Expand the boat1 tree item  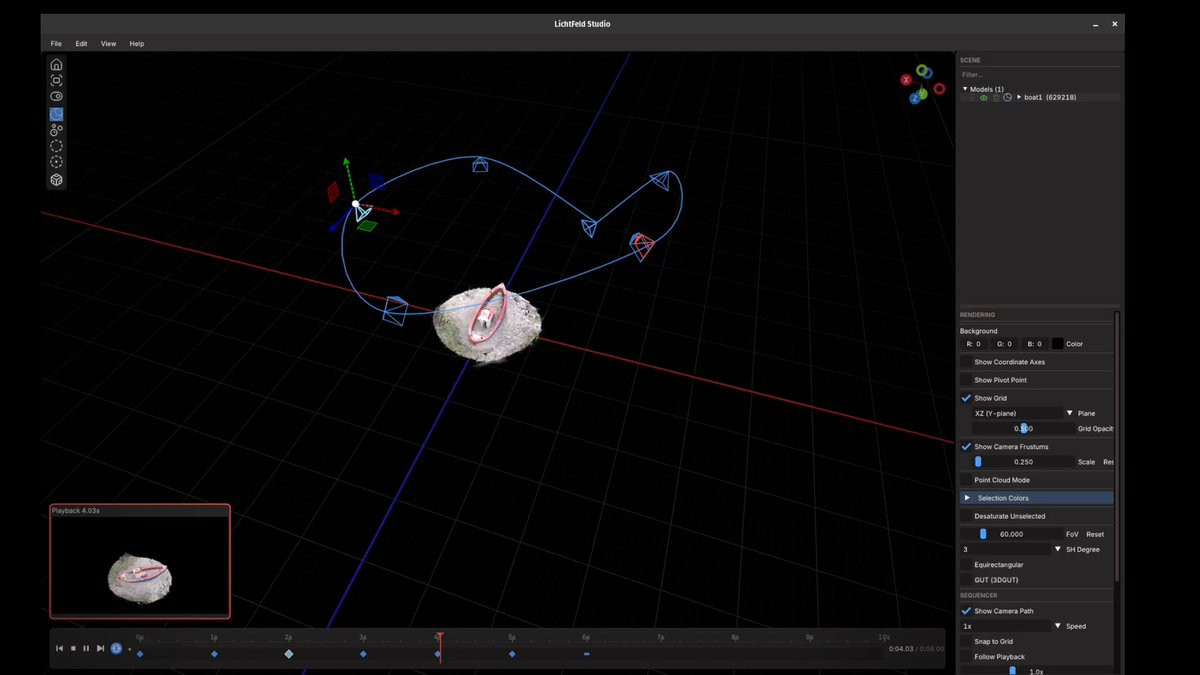pyautogui.click(x=1019, y=97)
